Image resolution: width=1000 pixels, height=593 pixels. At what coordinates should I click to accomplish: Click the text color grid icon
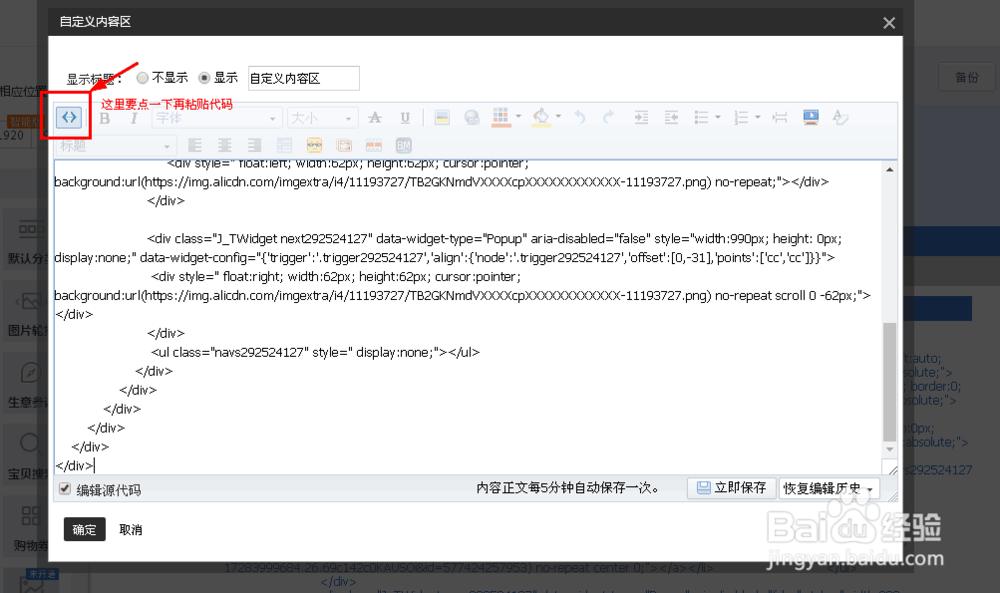click(x=501, y=117)
